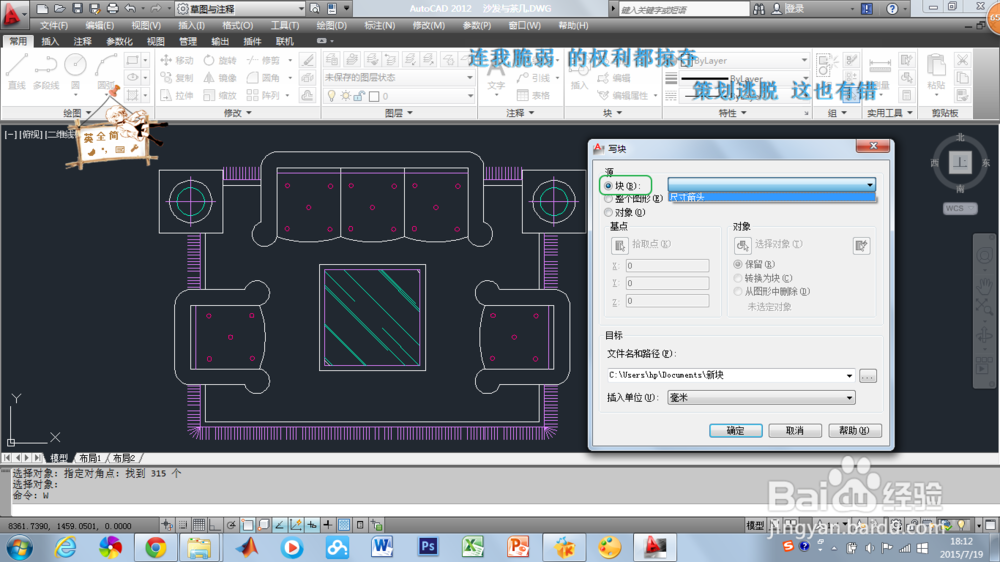
Task: Select the Convert to block (转换为块) option
Action: 738,278
